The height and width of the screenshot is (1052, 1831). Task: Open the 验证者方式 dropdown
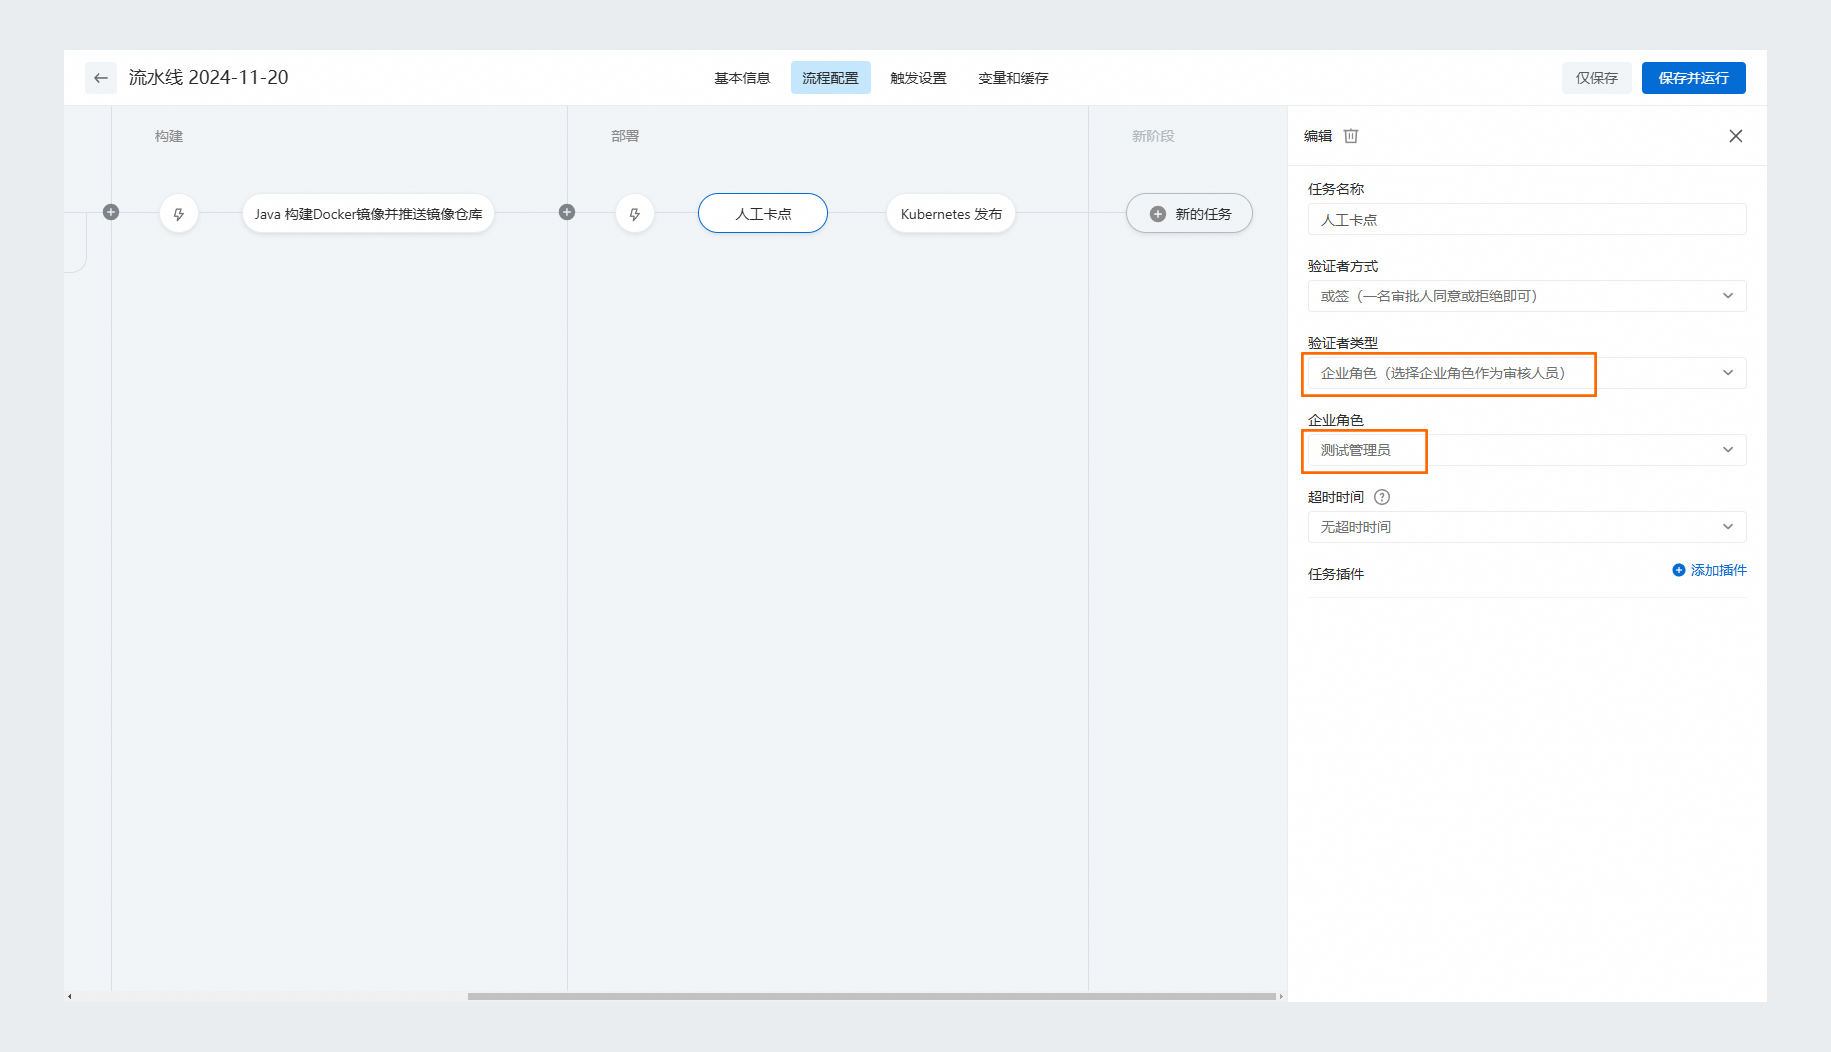pyautogui.click(x=1527, y=296)
